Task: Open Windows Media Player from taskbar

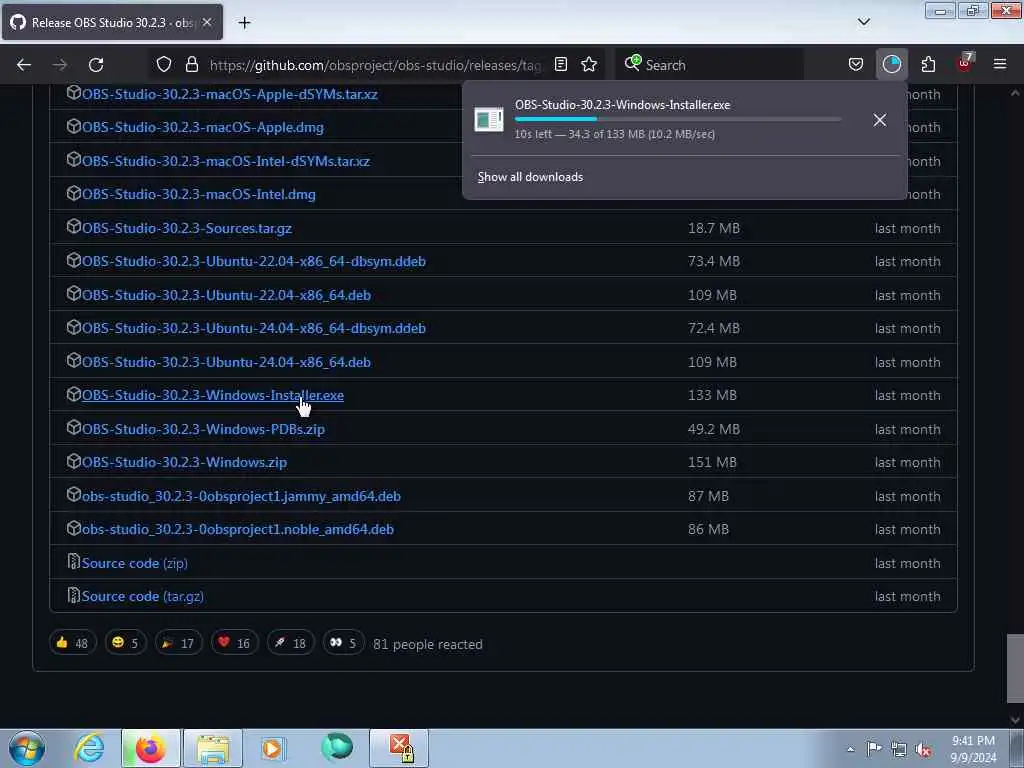Action: (x=274, y=748)
